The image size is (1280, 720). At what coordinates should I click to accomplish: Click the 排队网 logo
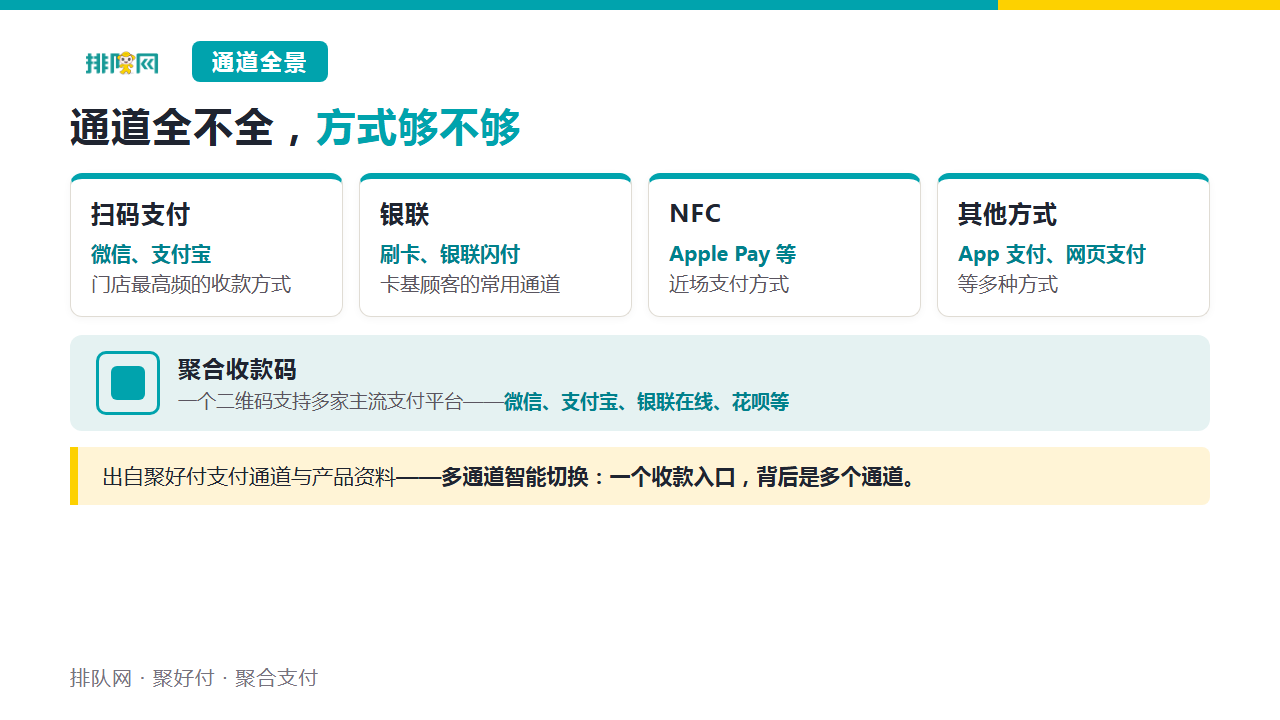coord(121,63)
